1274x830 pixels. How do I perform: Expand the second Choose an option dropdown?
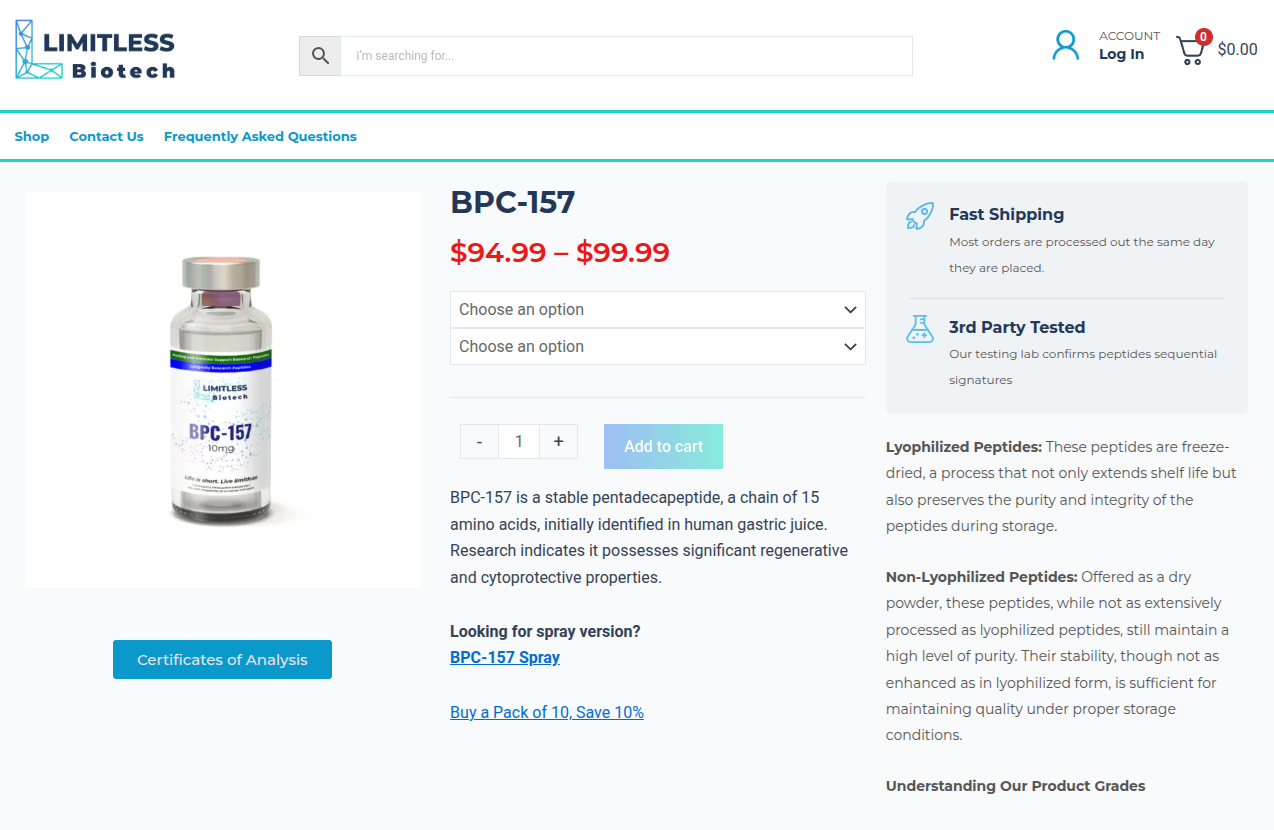657,347
